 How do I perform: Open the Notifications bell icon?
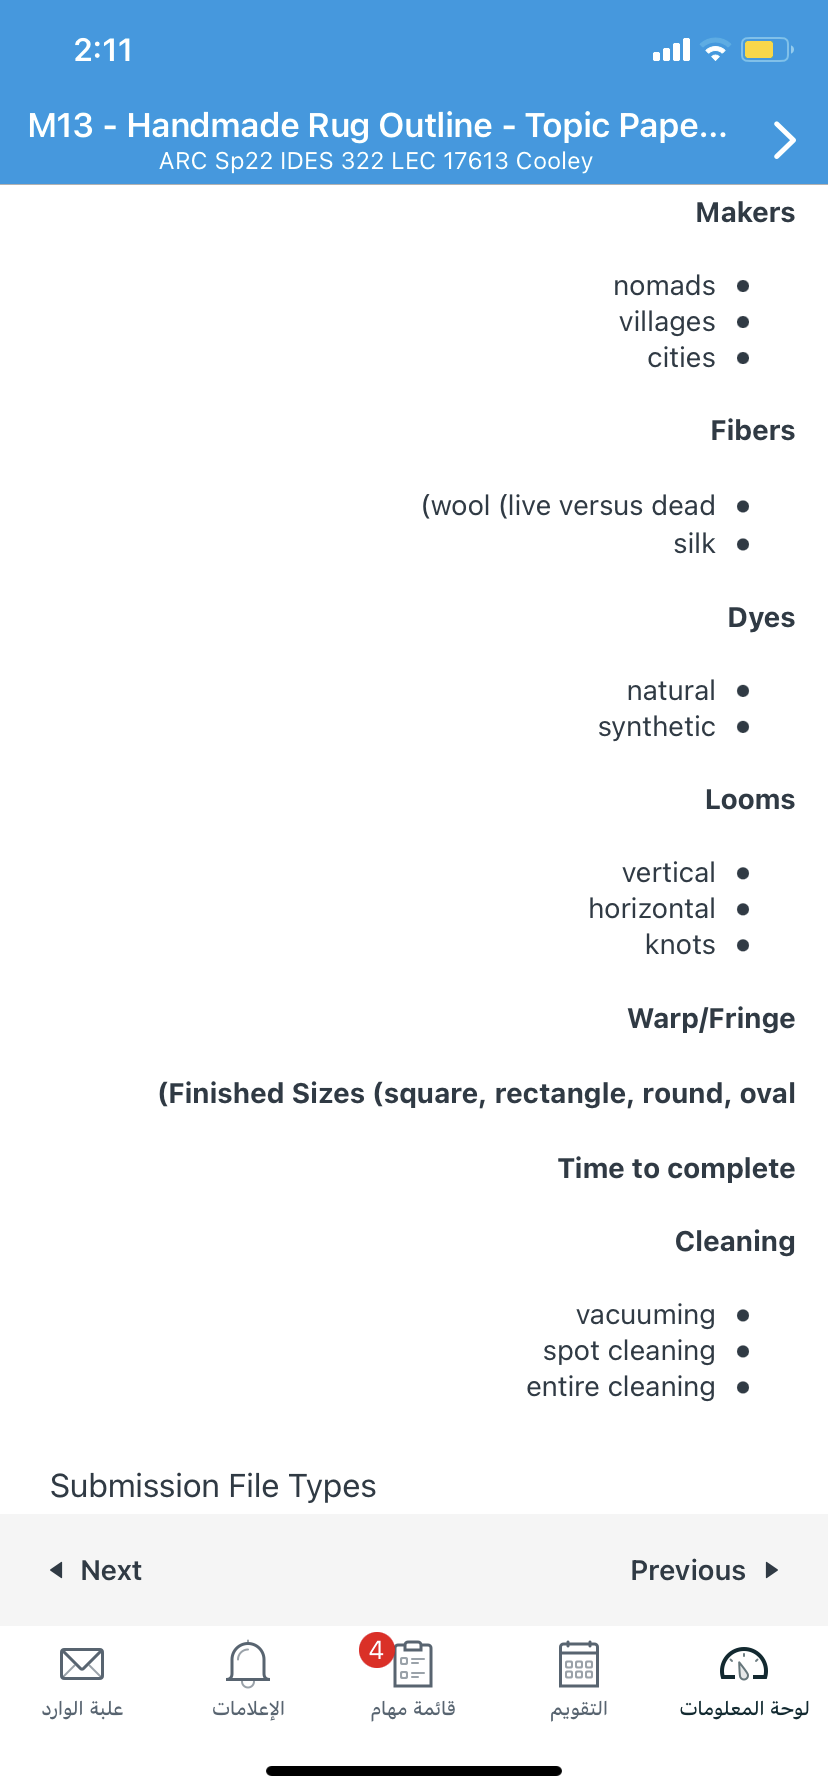[248, 1664]
